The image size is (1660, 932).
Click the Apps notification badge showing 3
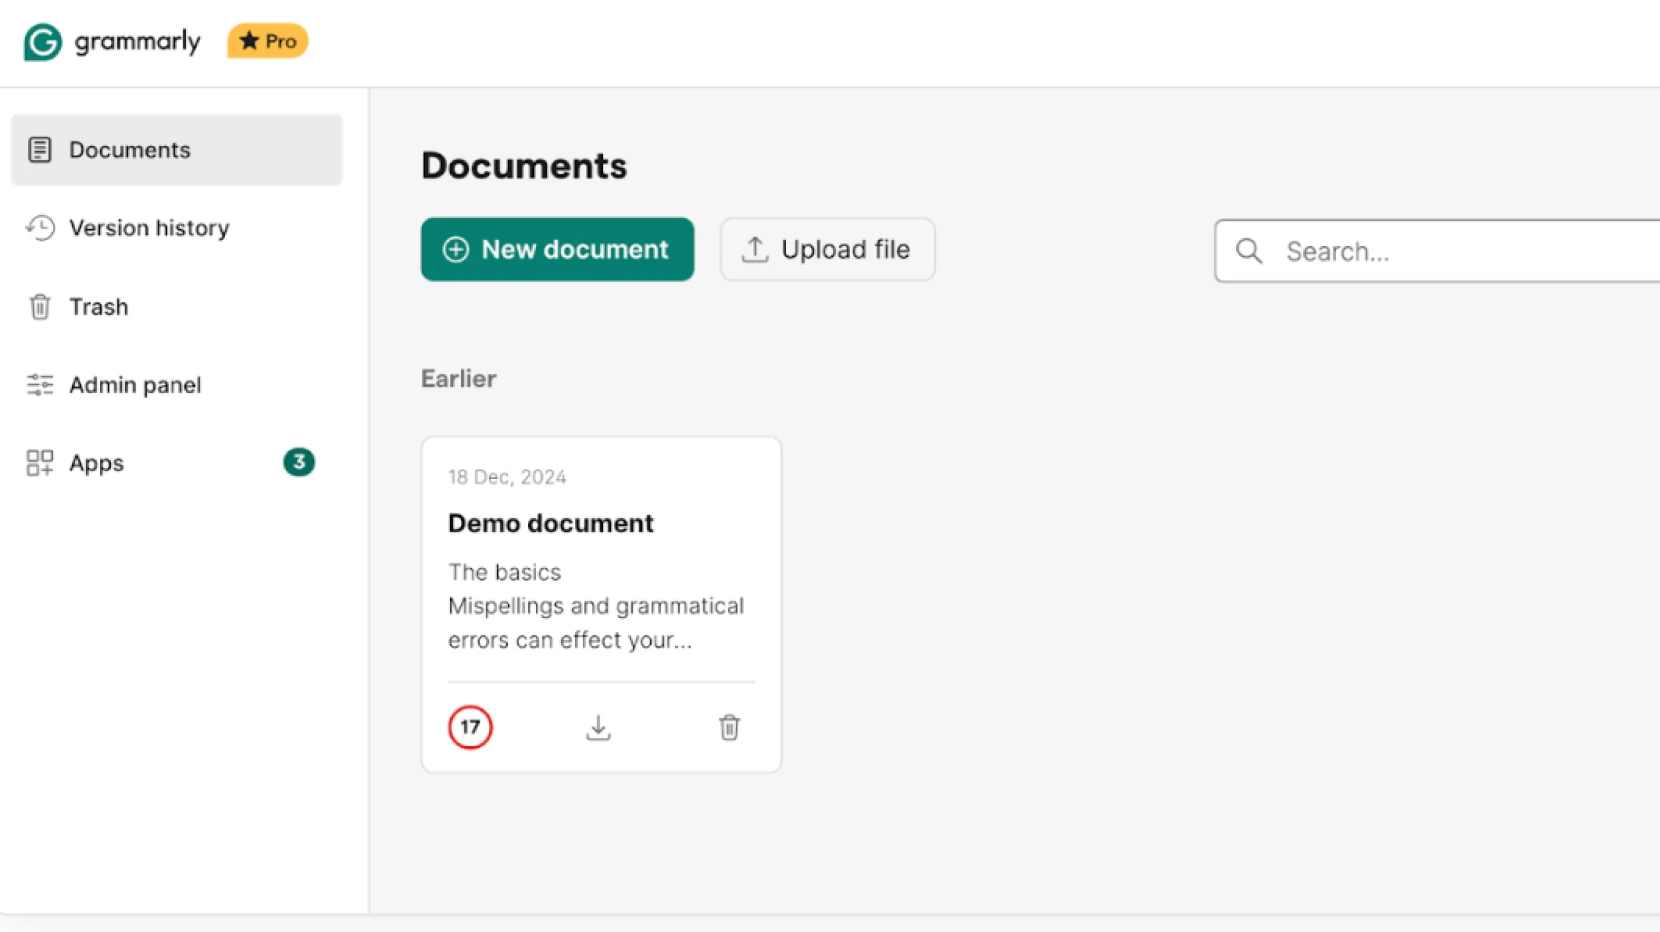pyautogui.click(x=298, y=462)
